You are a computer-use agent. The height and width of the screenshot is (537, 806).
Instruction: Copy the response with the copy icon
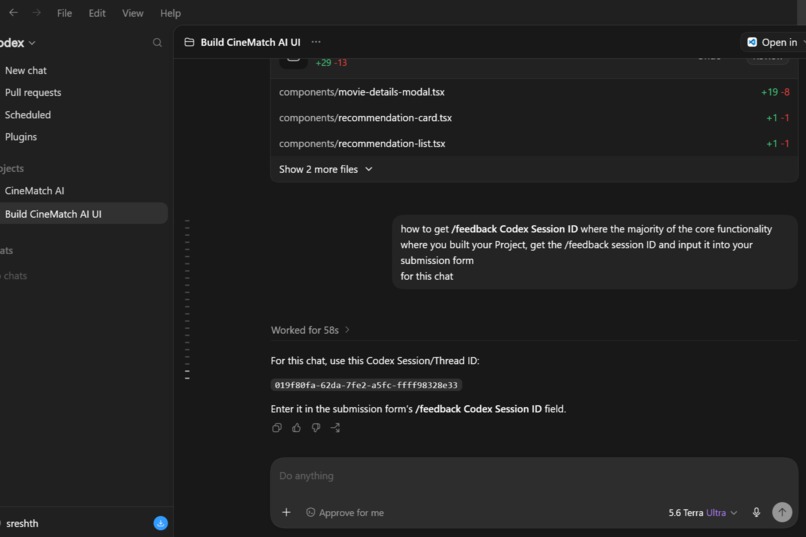tap(277, 428)
